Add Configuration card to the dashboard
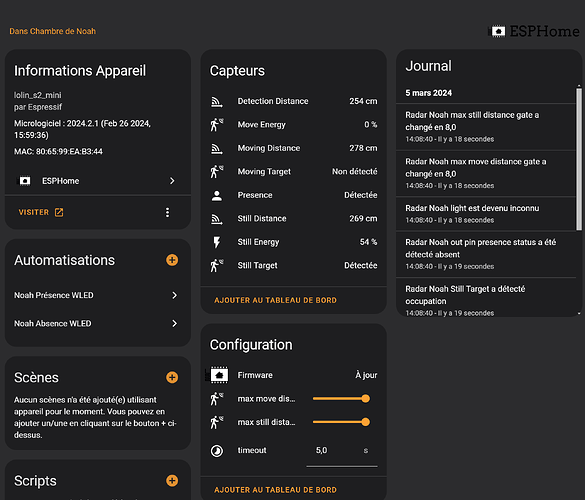Screen dimensions: 585x500 (x=275, y=490)
